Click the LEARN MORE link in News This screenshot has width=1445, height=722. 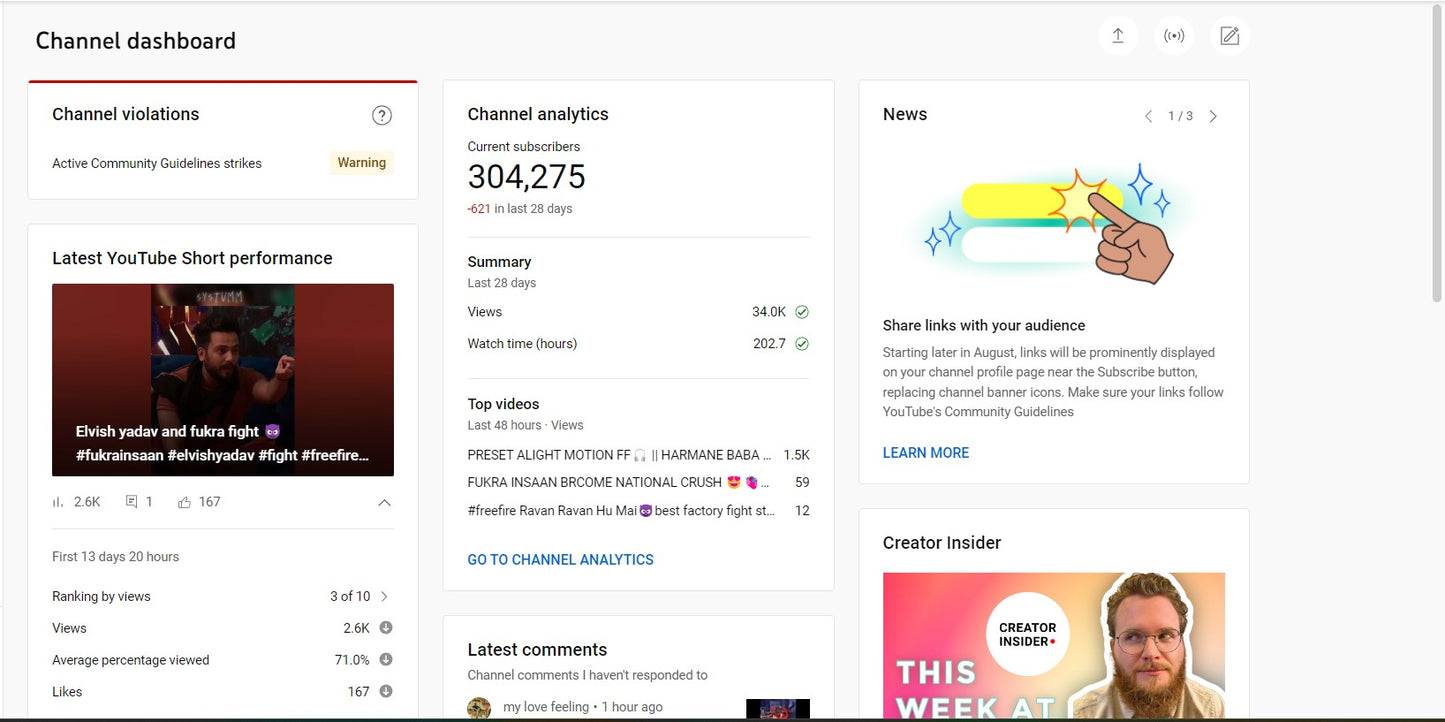(x=925, y=453)
